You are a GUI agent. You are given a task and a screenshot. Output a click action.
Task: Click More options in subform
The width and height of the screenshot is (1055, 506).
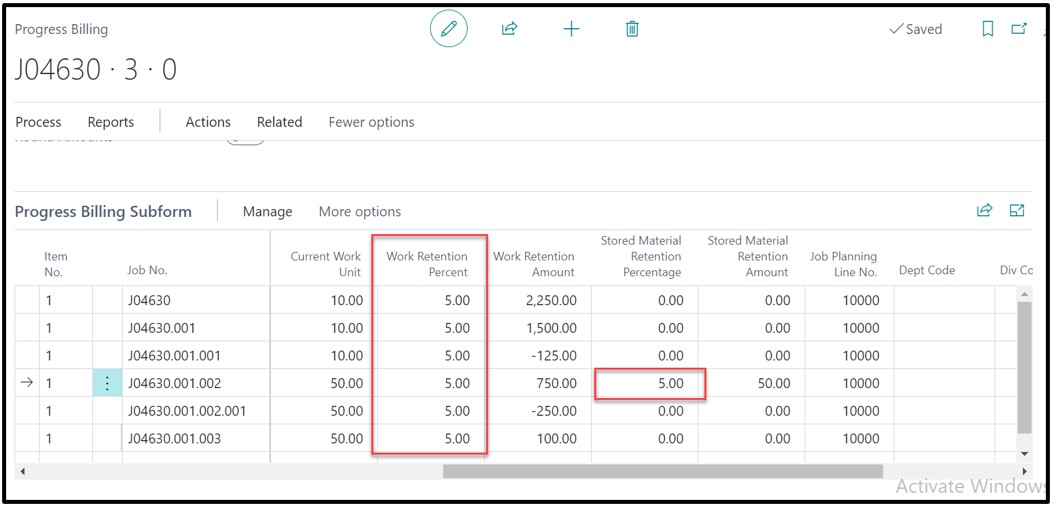click(x=359, y=212)
